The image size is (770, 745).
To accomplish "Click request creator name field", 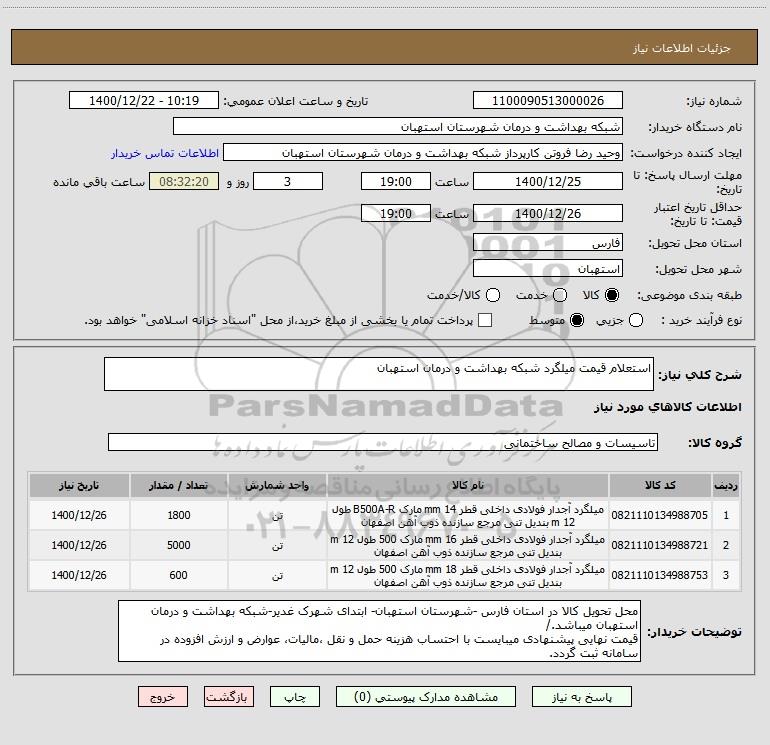I will [423, 153].
